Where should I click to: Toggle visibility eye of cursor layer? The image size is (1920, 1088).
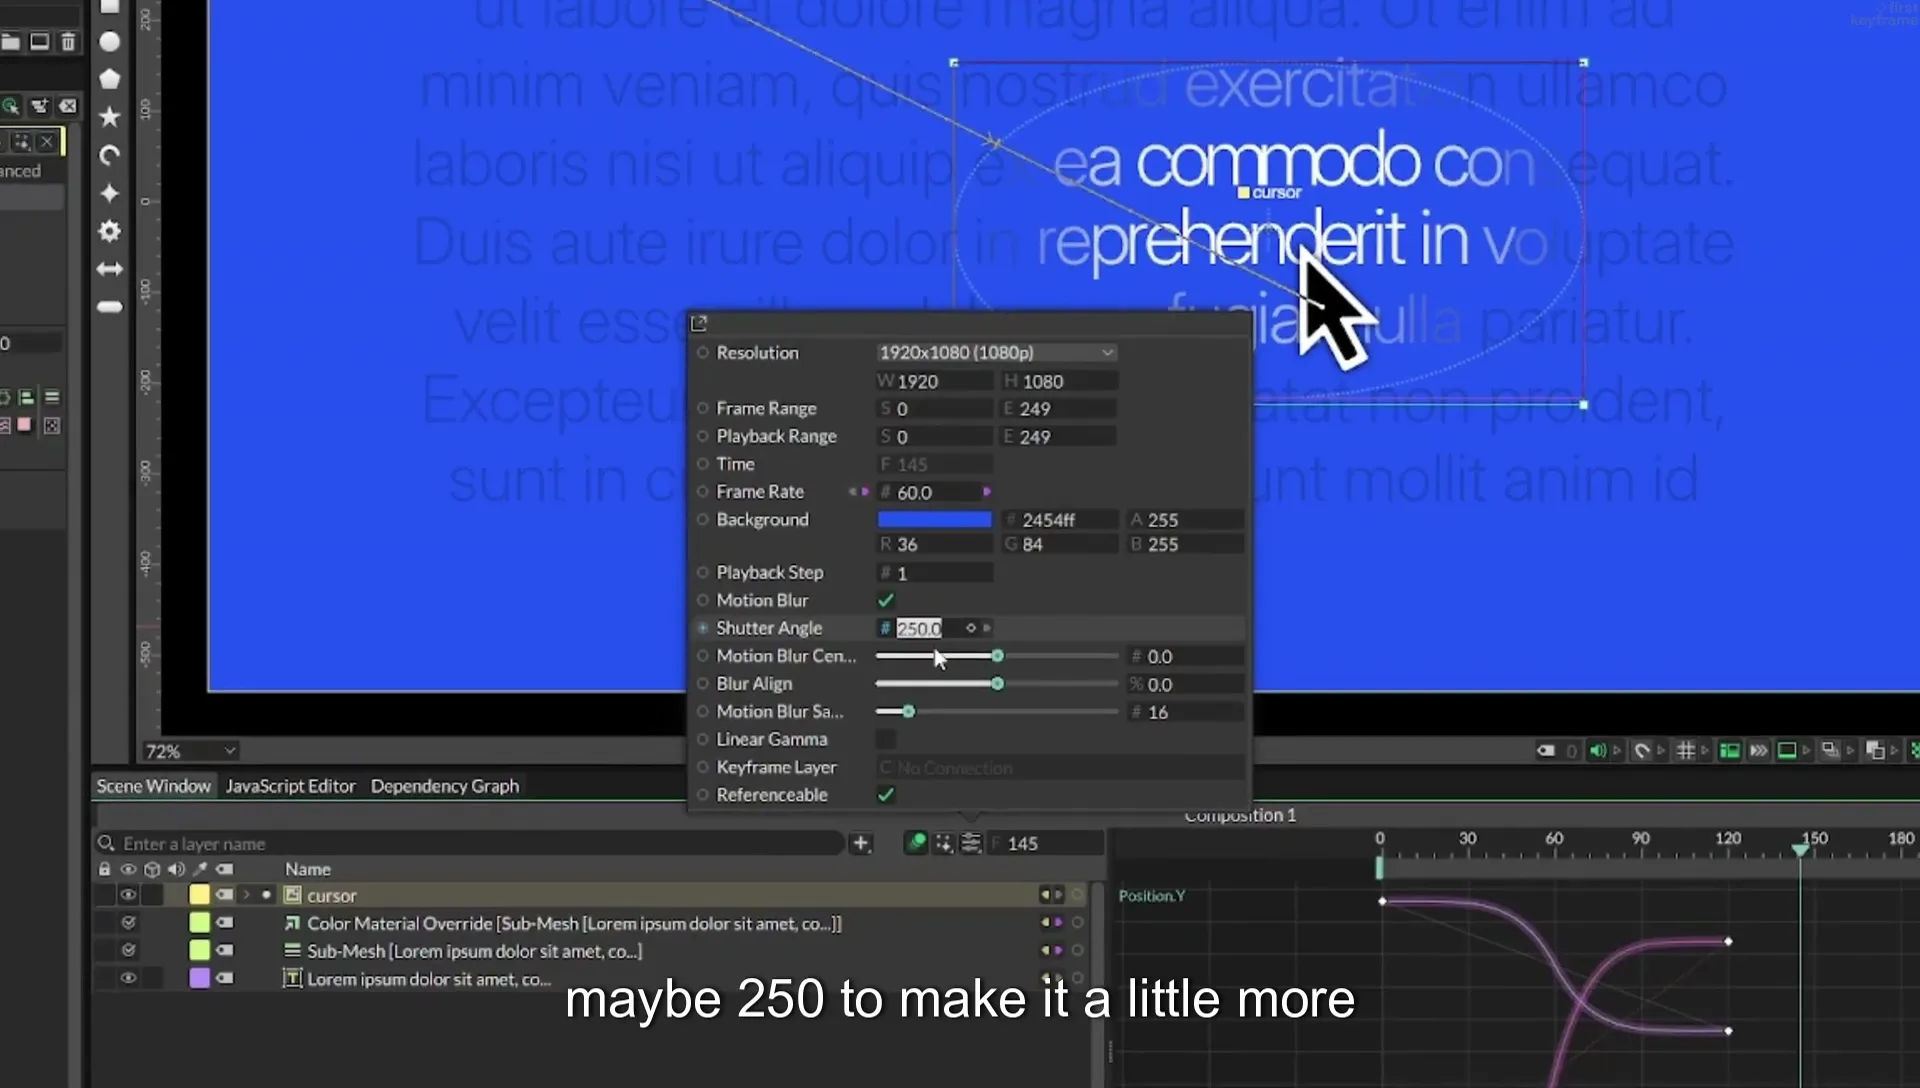click(x=128, y=895)
